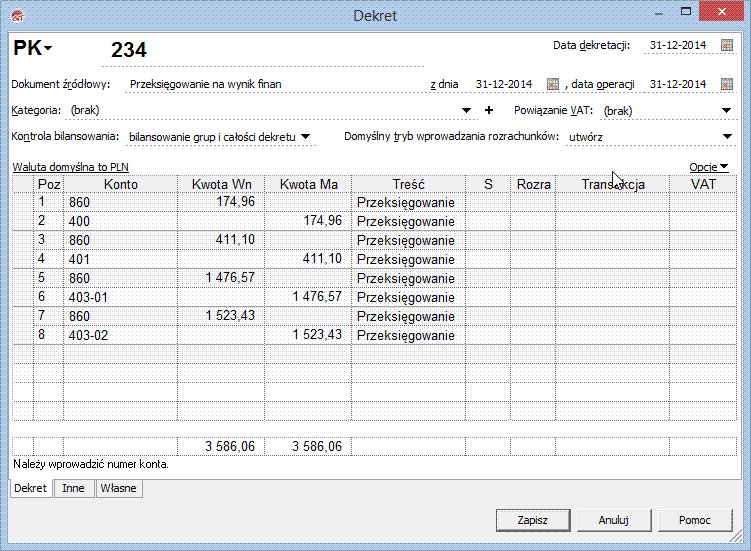
Task: Minimize the Dekret window
Action: tap(659, 13)
